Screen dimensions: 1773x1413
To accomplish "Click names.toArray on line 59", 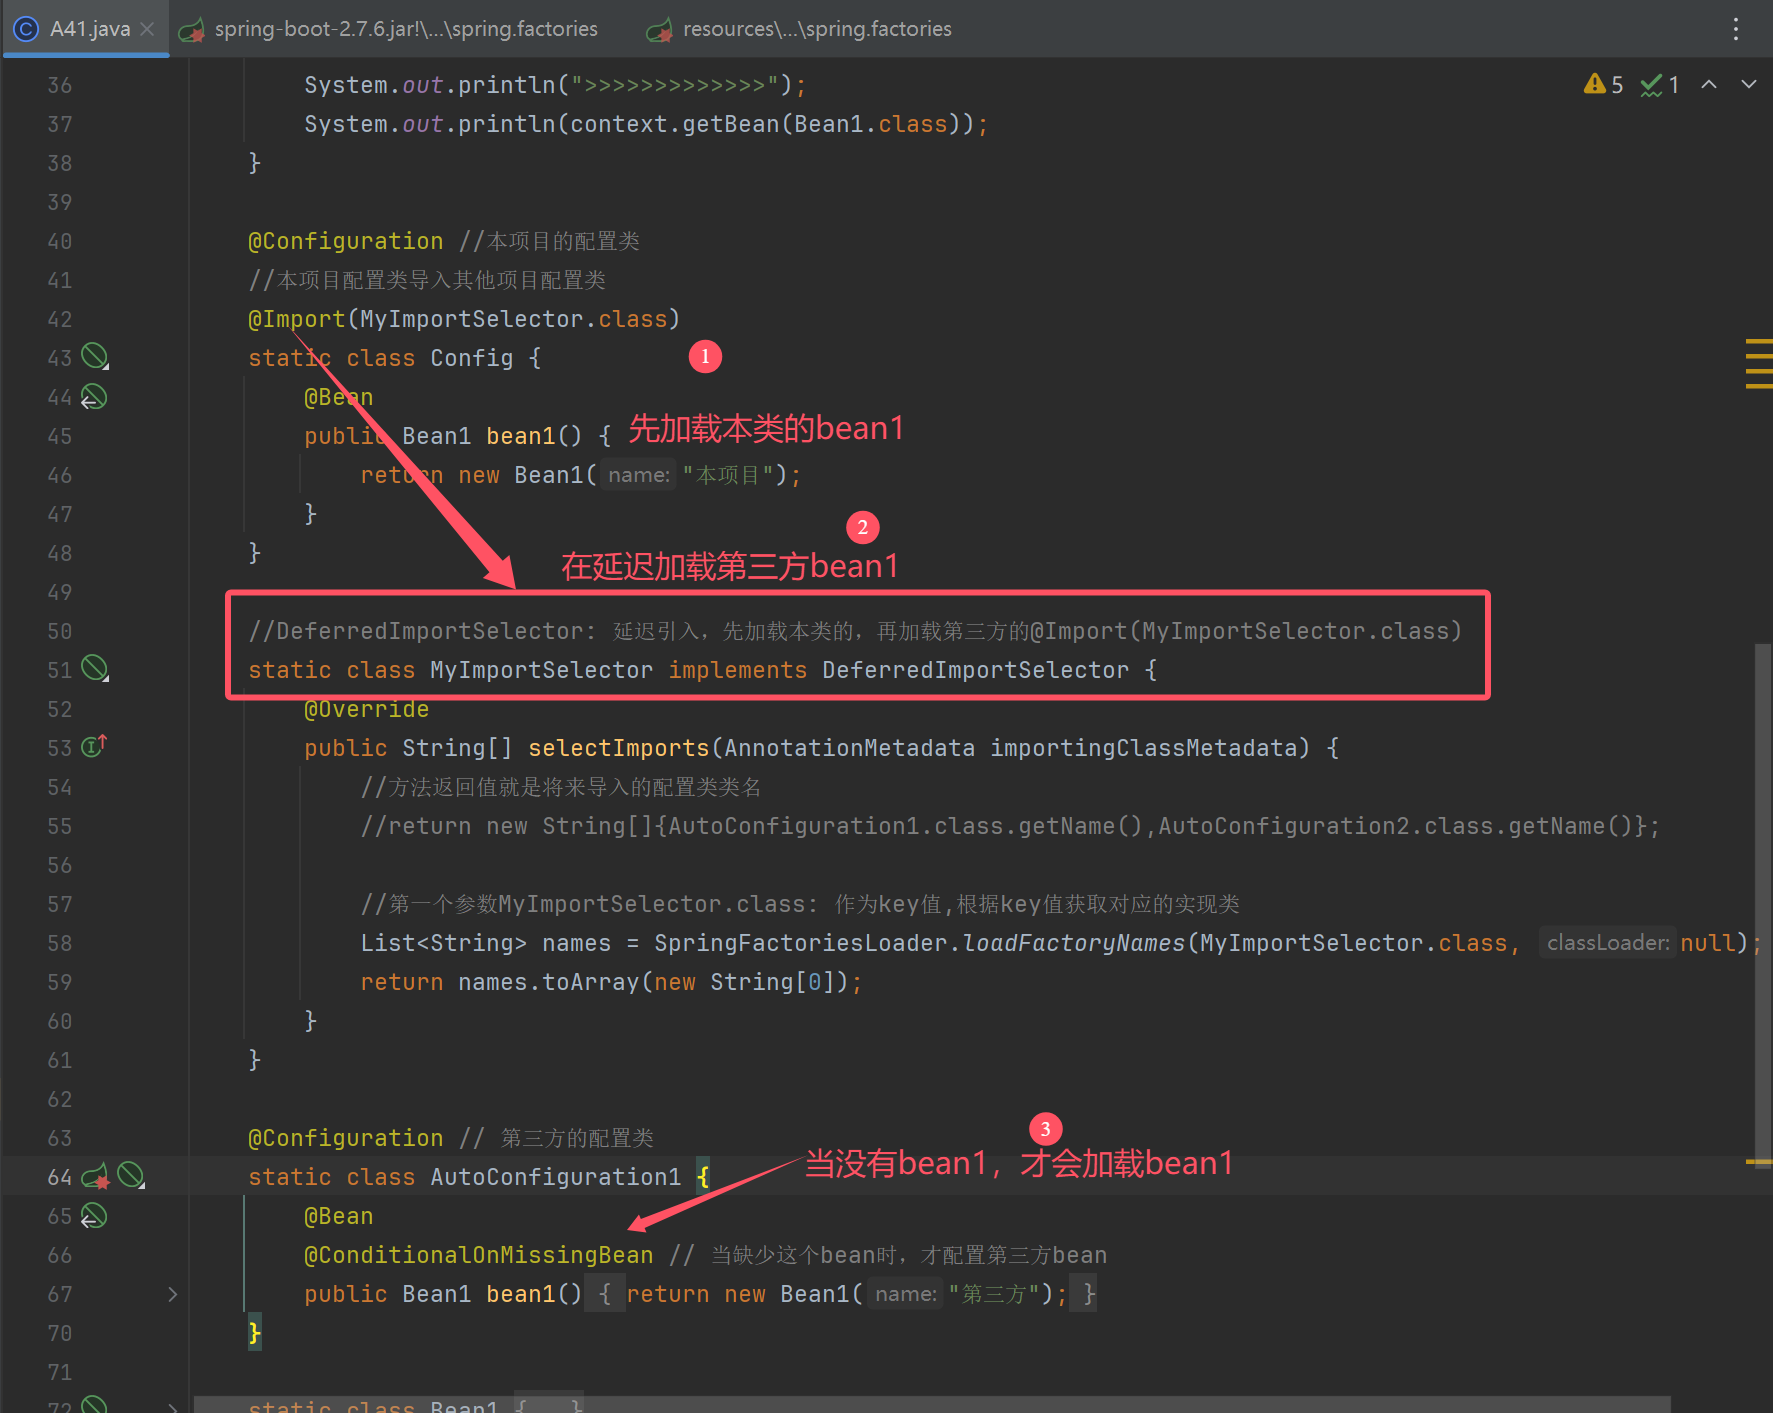I will tap(548, 982).
